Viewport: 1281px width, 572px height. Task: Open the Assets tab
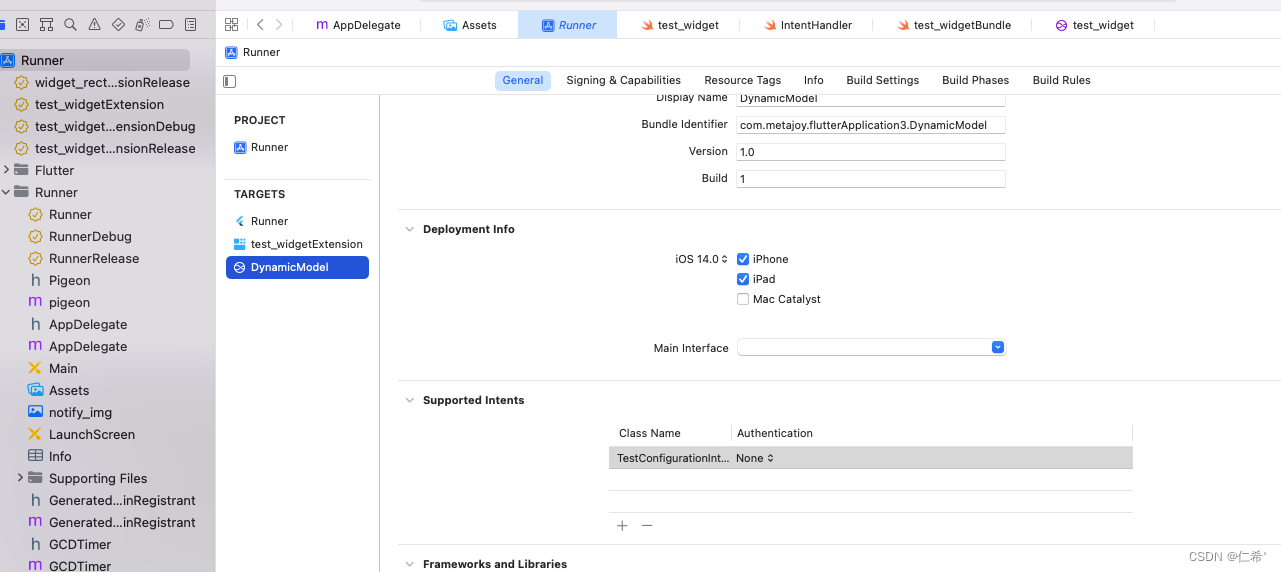pyautogui.click(x=470, y=25)
